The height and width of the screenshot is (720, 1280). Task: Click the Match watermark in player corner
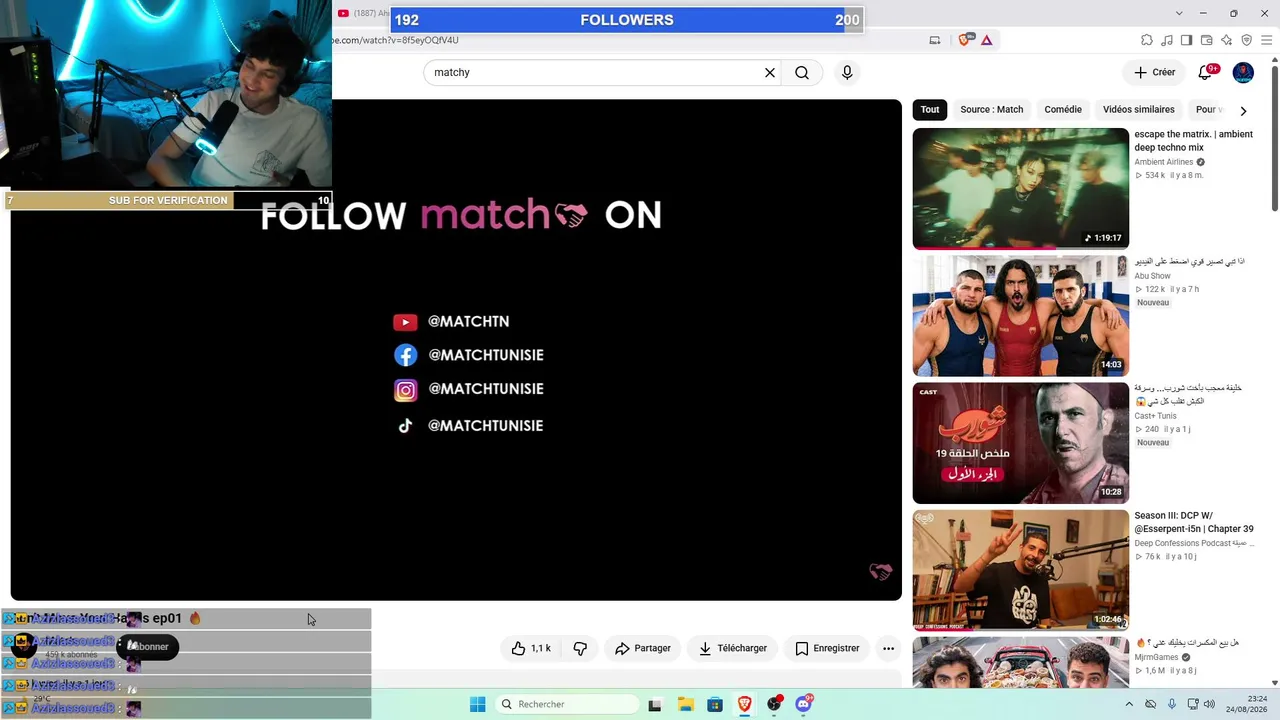(x=880, y=572)
